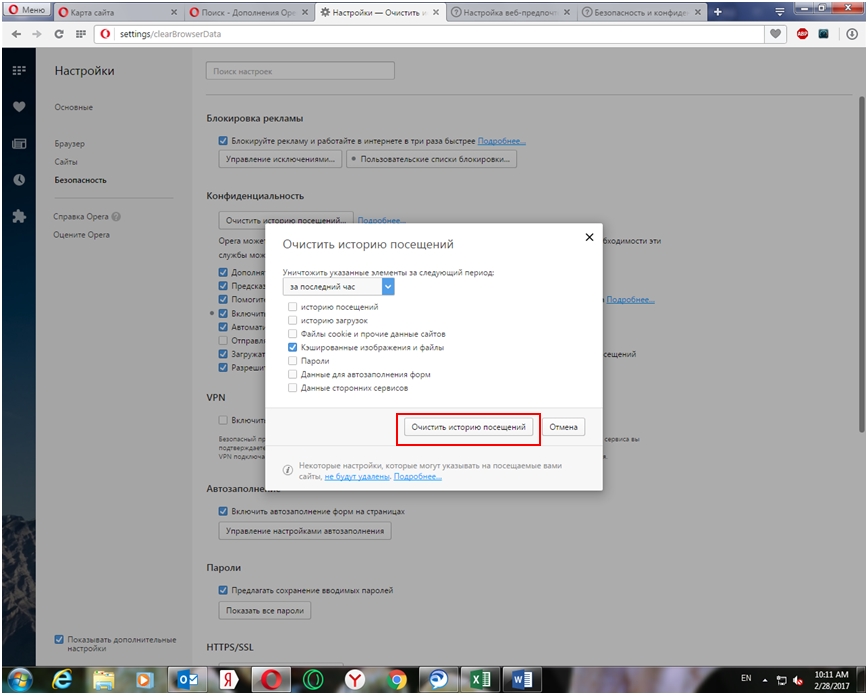Click the EN language indicator
This screenshot has height=695, width=868.
pos(746,678)
